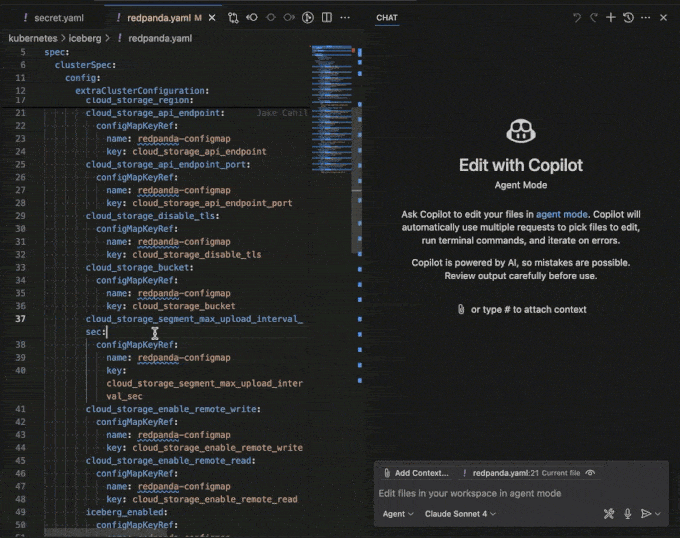Split the editor to the right

point(327,18)
